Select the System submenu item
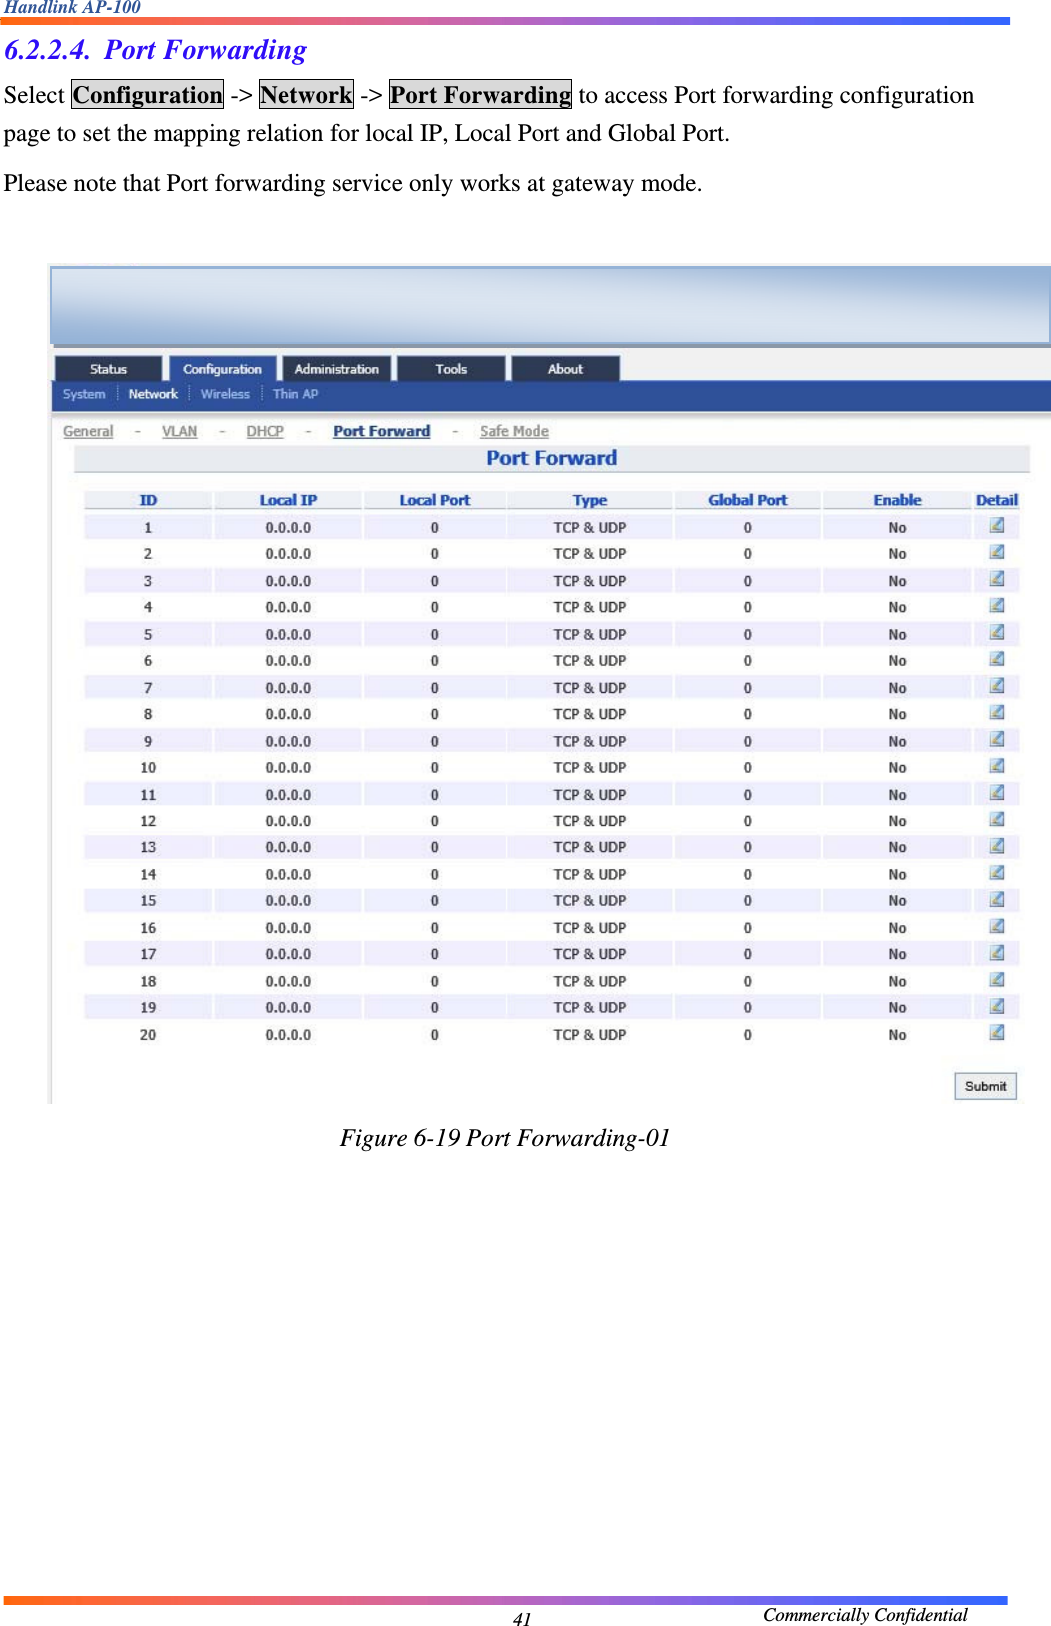This screenshot has height=1626, width=1051. (84, 394)
